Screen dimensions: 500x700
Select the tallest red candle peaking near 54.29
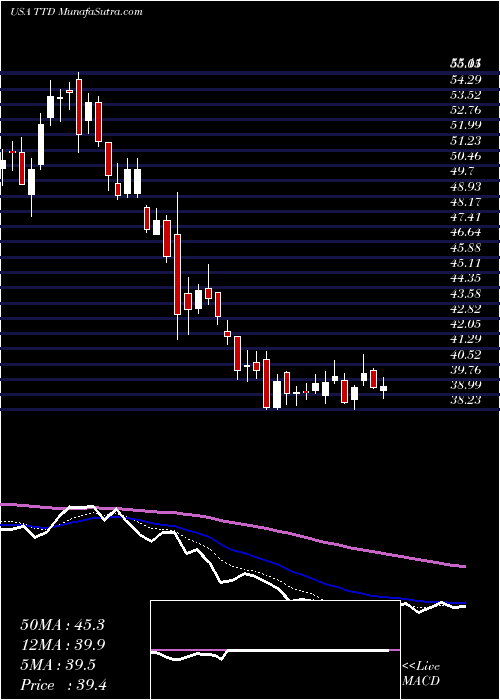[x=79, y=107]
